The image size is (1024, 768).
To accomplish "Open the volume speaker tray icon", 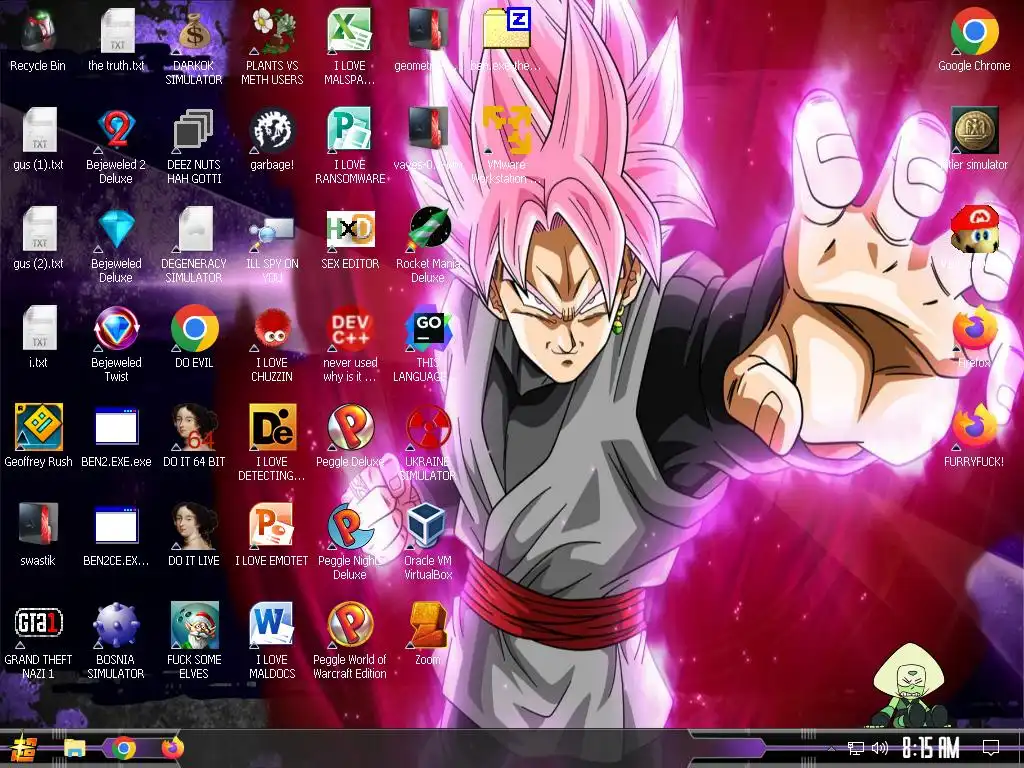I will pyautogui.click(x=880, y=748).
